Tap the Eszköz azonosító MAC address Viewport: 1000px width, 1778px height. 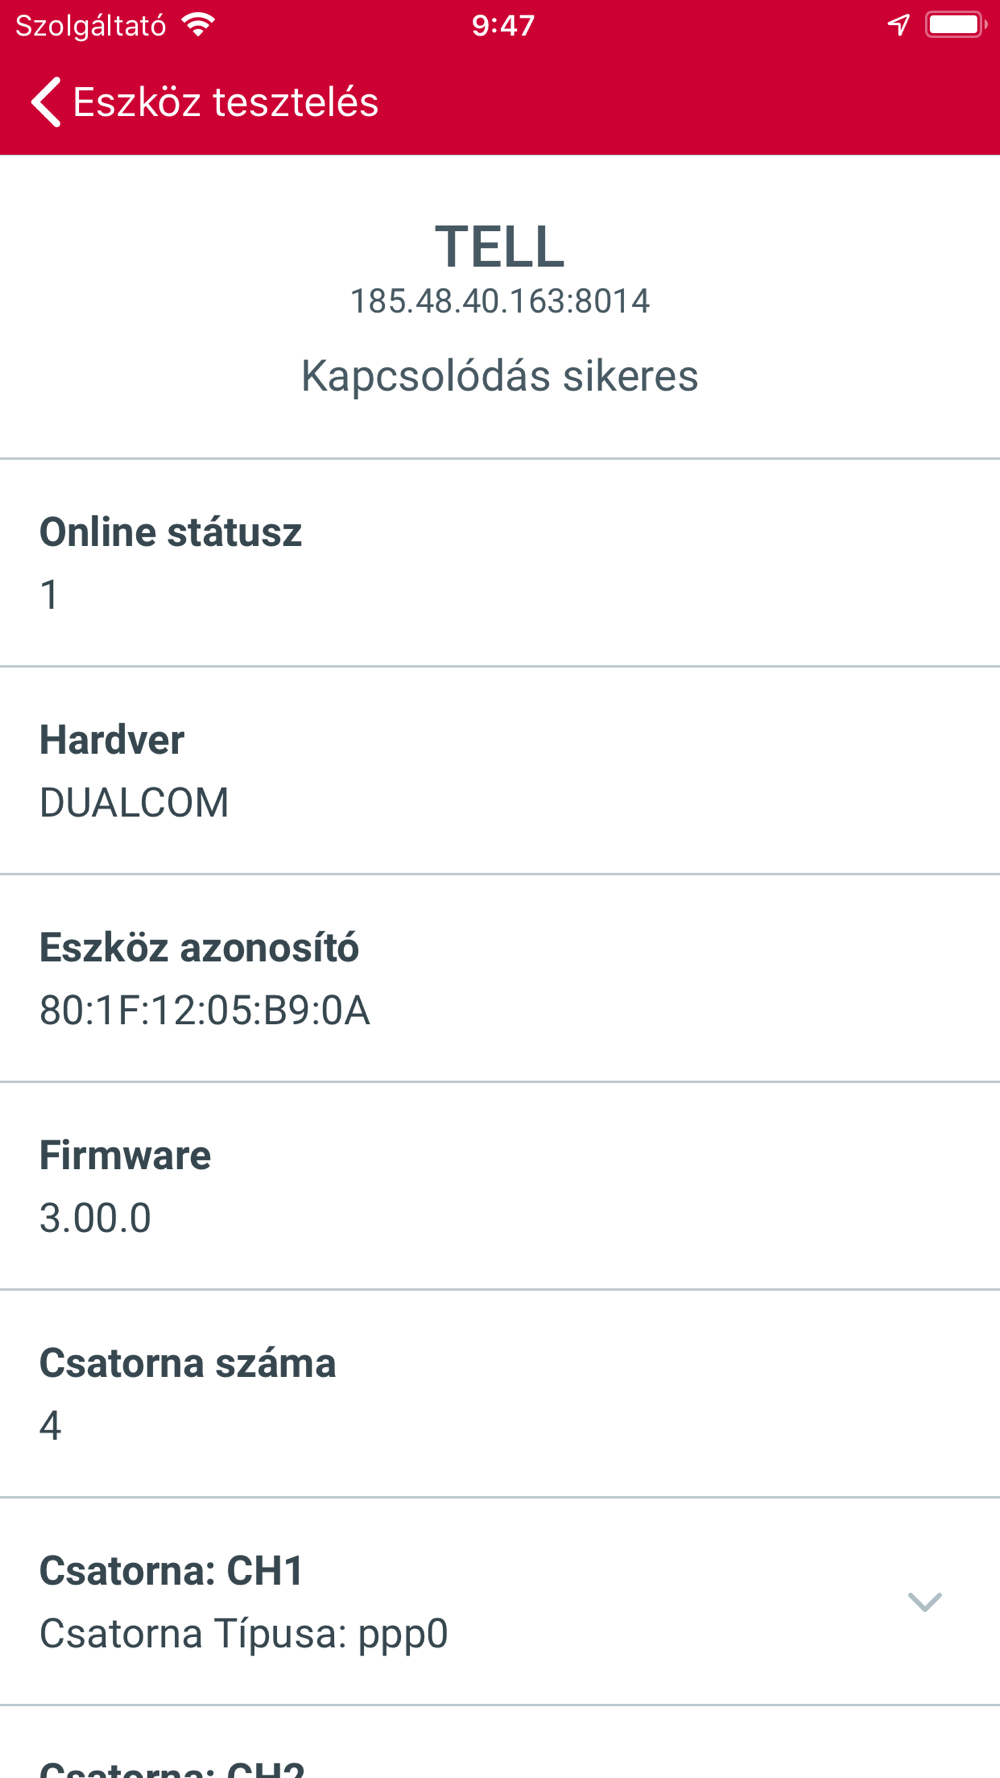205,1011
